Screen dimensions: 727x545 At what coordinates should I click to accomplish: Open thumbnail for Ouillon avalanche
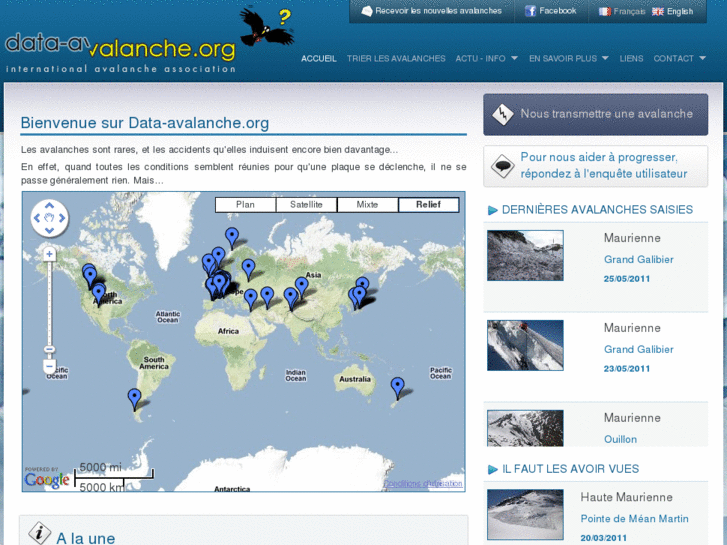(525, 428)
